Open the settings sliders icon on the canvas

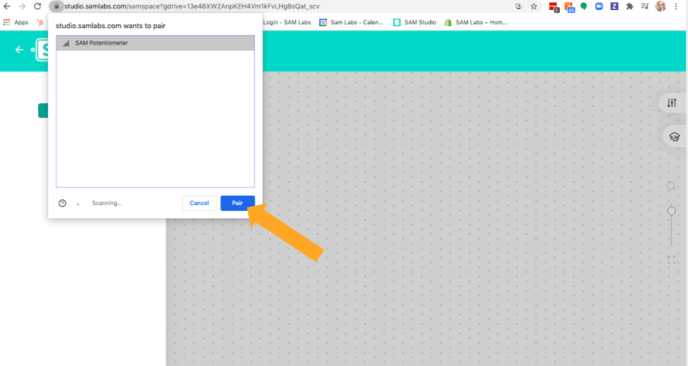pyautogui.click(x=672, y=103)
